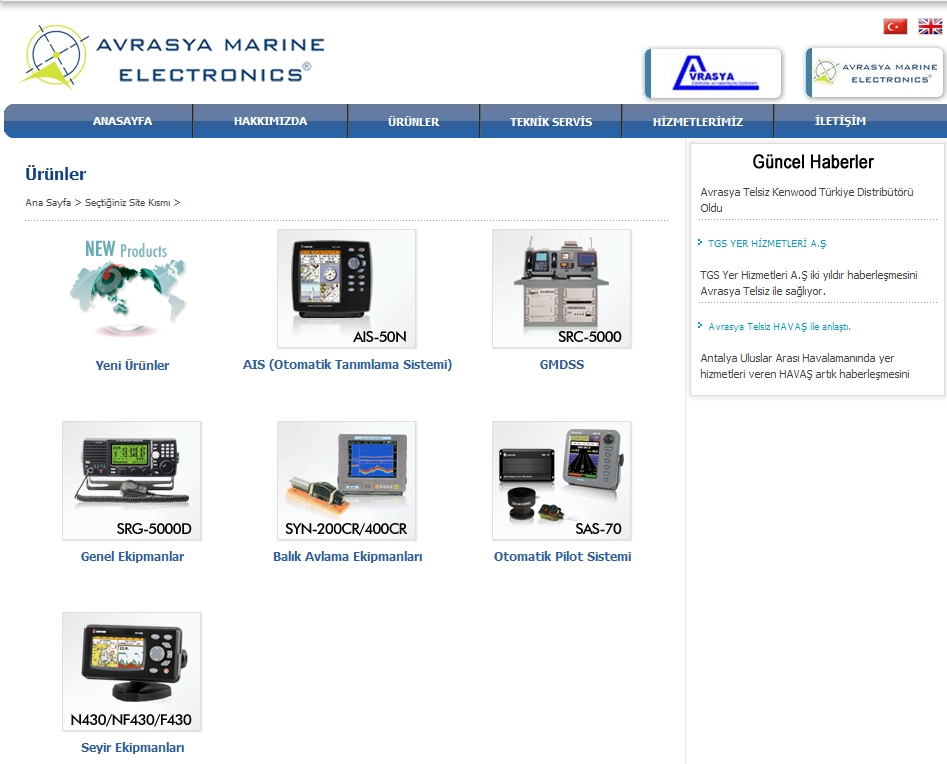Open the Otomatik Pilot Sistemi link

click(x=562, y=557)
